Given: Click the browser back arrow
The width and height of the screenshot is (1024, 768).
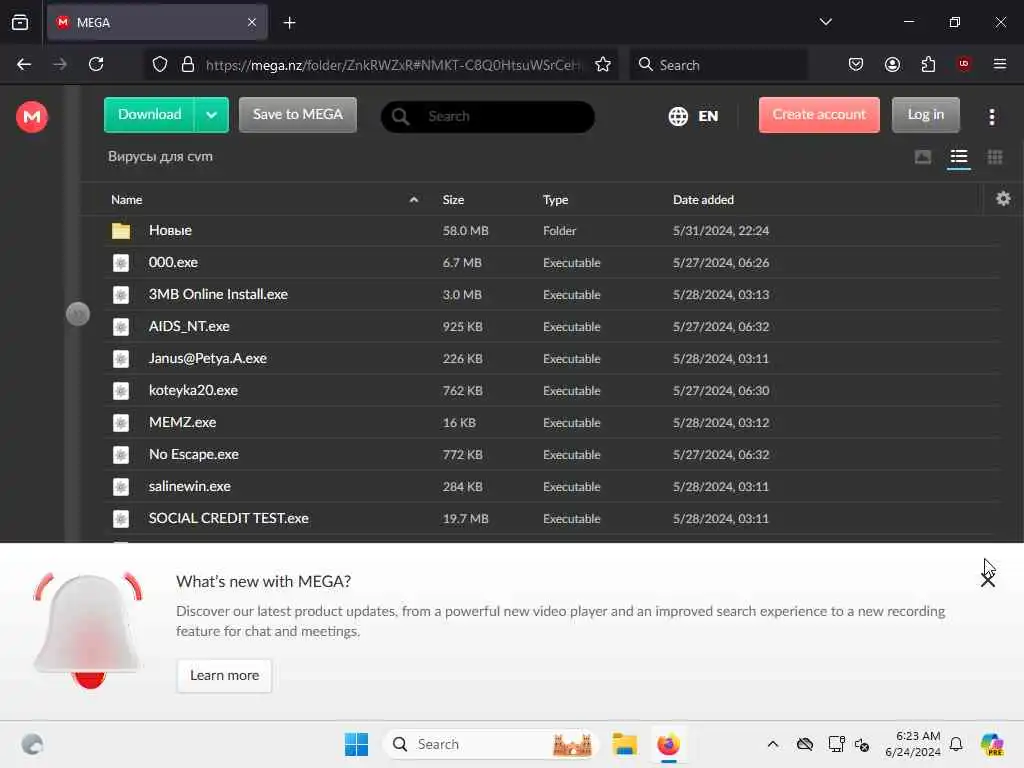Looking at the screenshot, I should click(24, 64).
